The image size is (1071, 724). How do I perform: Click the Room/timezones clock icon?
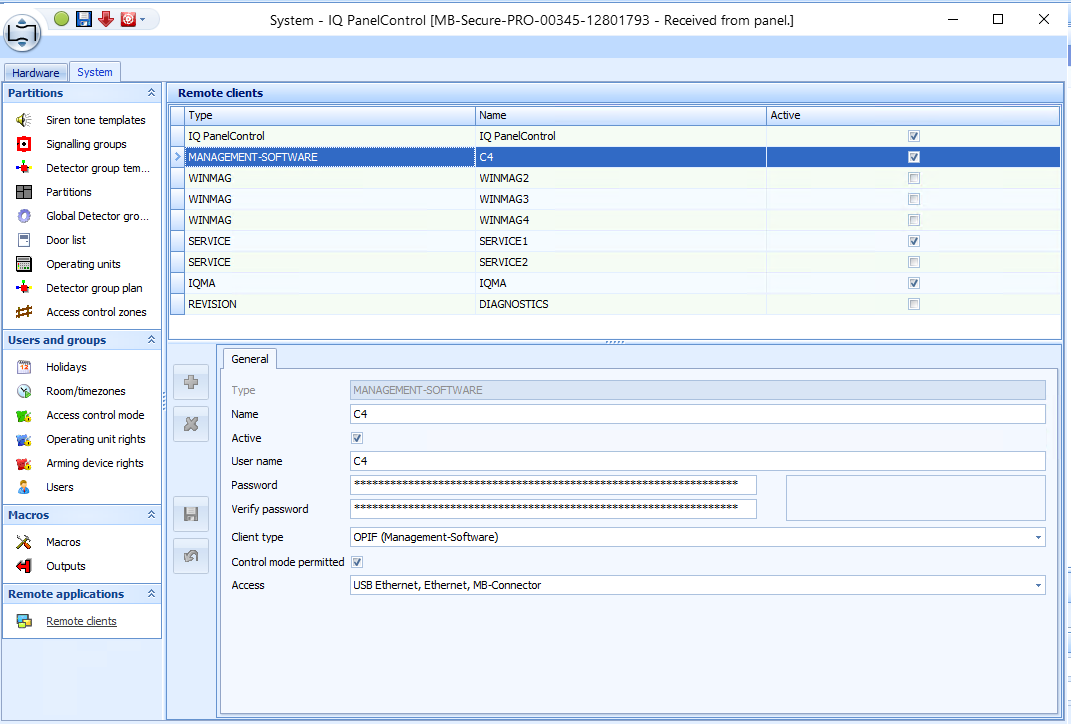click(x=24, y=391)
